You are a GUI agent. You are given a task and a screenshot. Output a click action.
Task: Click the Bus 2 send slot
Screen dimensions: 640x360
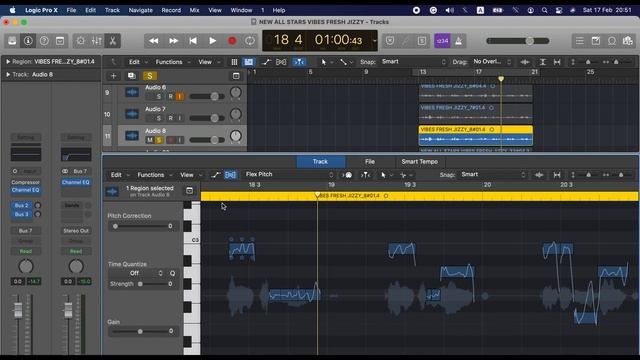(x=22, y=205)
